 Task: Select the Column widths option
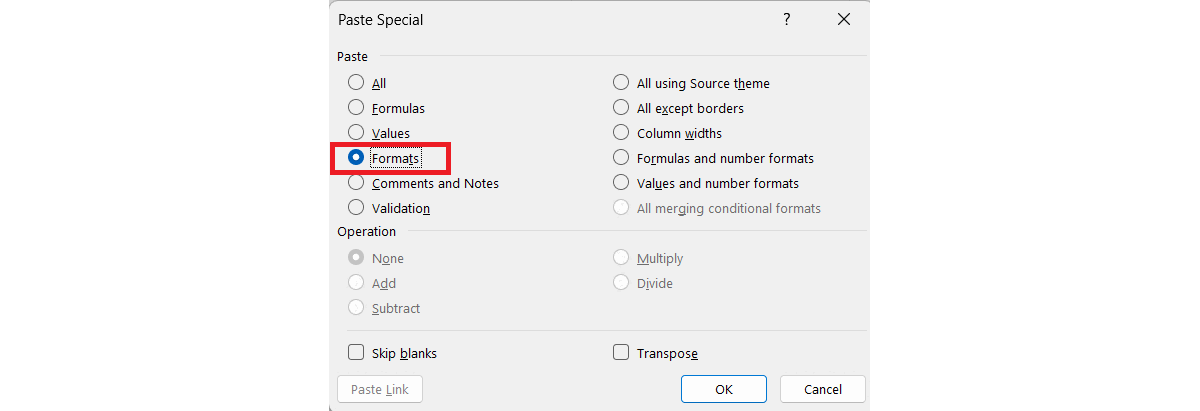(x=621, y=133)
